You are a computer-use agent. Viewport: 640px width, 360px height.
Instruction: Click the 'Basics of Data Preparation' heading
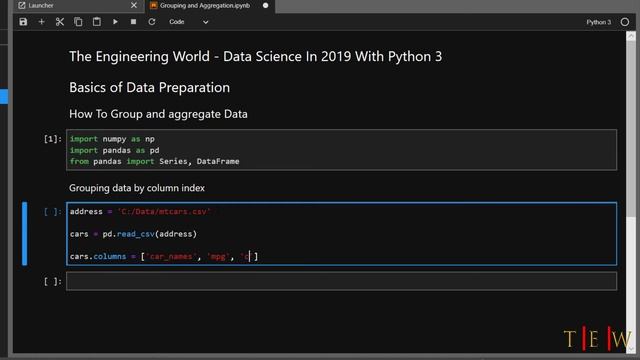149,87
